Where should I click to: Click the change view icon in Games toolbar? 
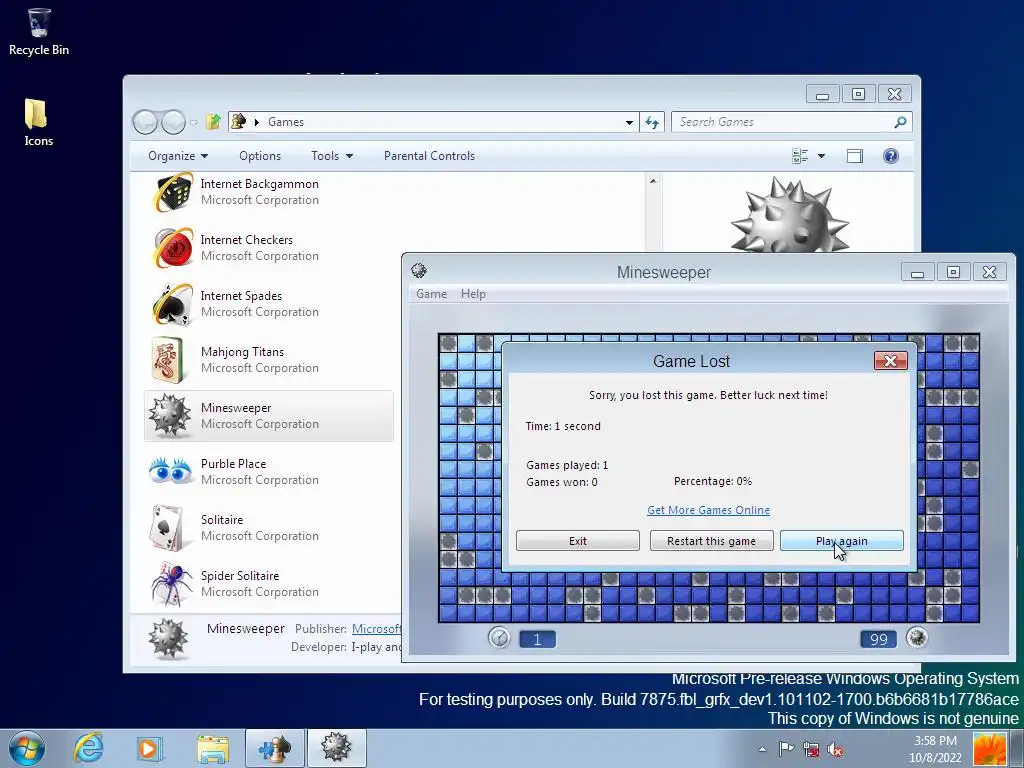[800, 156]
